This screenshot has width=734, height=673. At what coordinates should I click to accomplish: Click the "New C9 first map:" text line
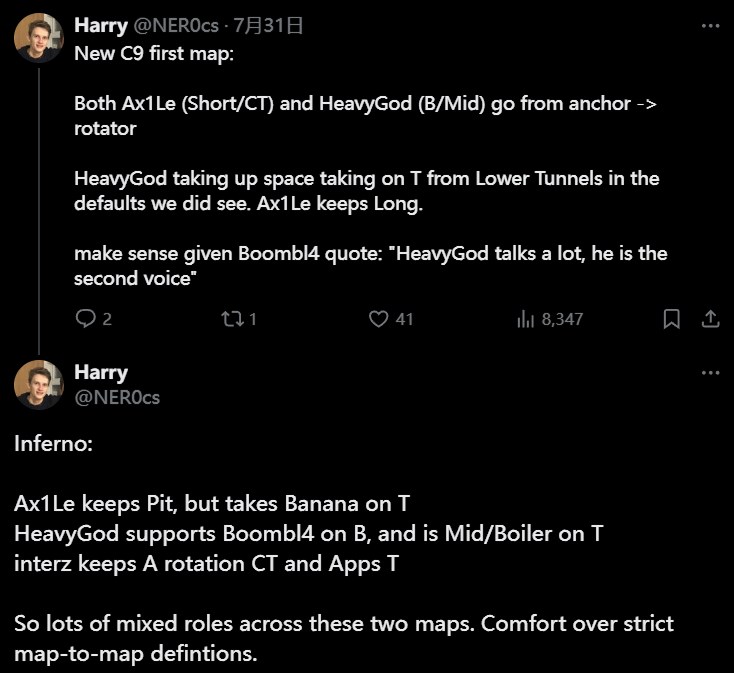[x=153, y=52]
